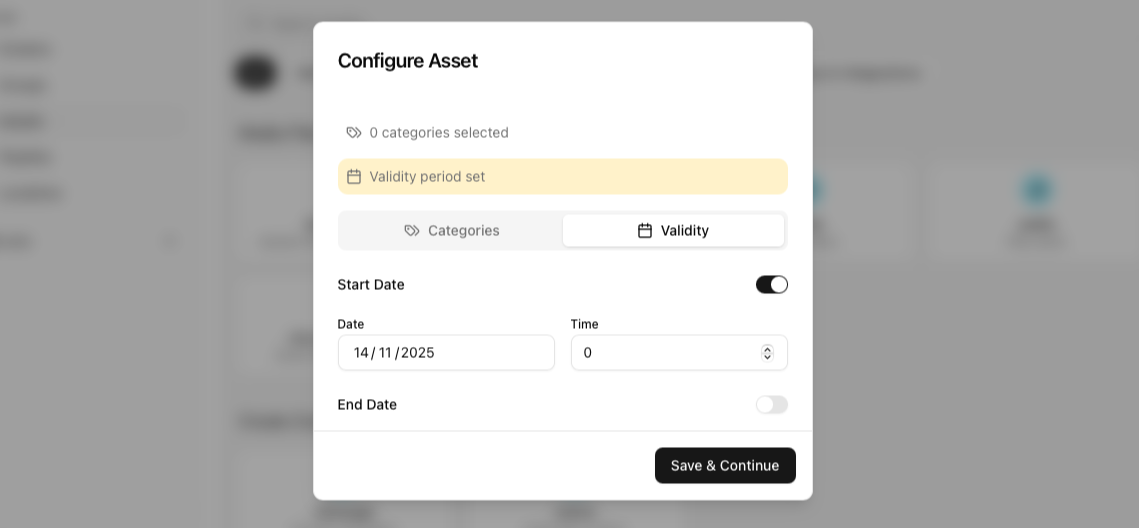Disable the Start Date toggle
The width and height of the screenshot is (1139, 528).
coord(771,285)
